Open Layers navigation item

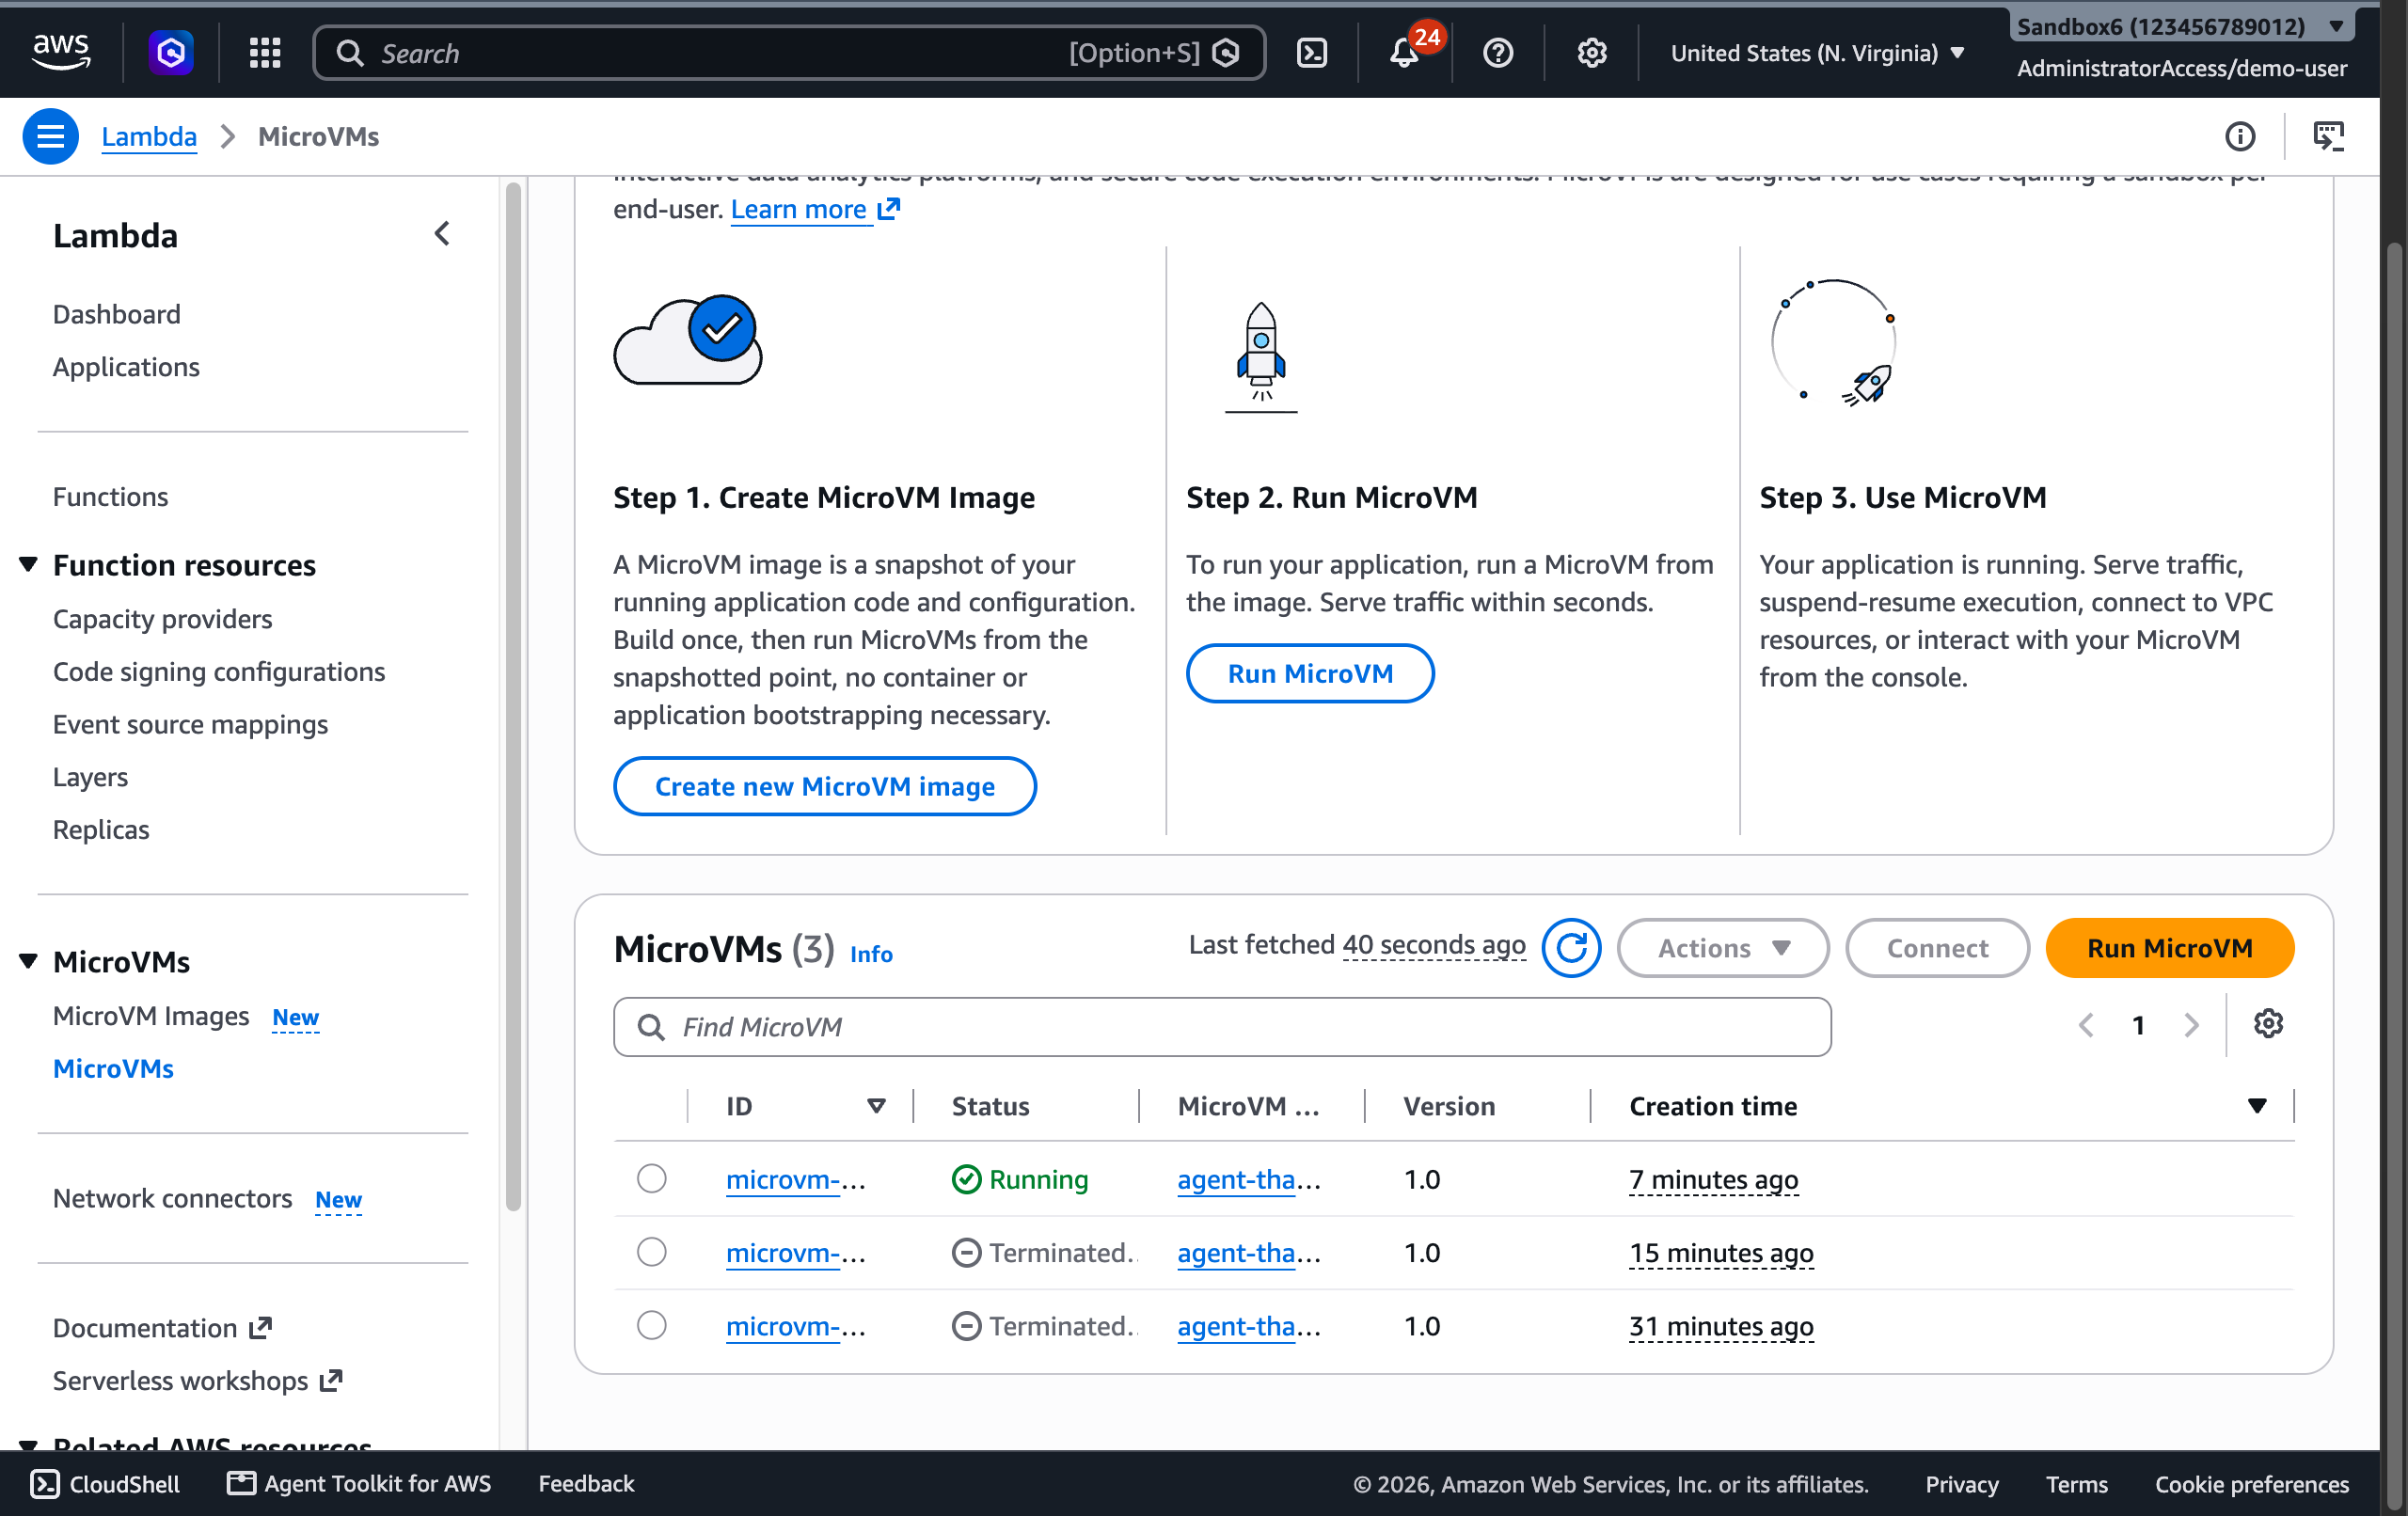click(x=90, y=777)
